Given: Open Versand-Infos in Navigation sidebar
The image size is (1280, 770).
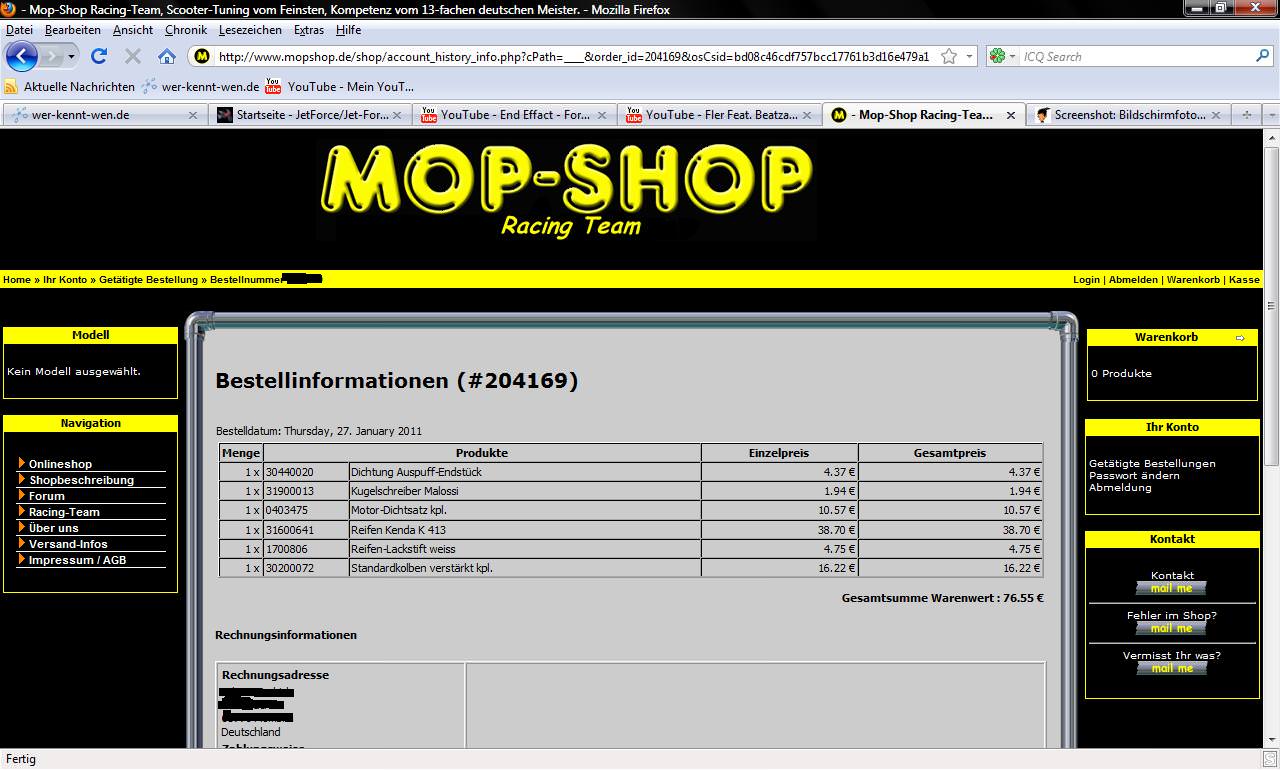Looking at the screenshot, I should tap(68, 544).
